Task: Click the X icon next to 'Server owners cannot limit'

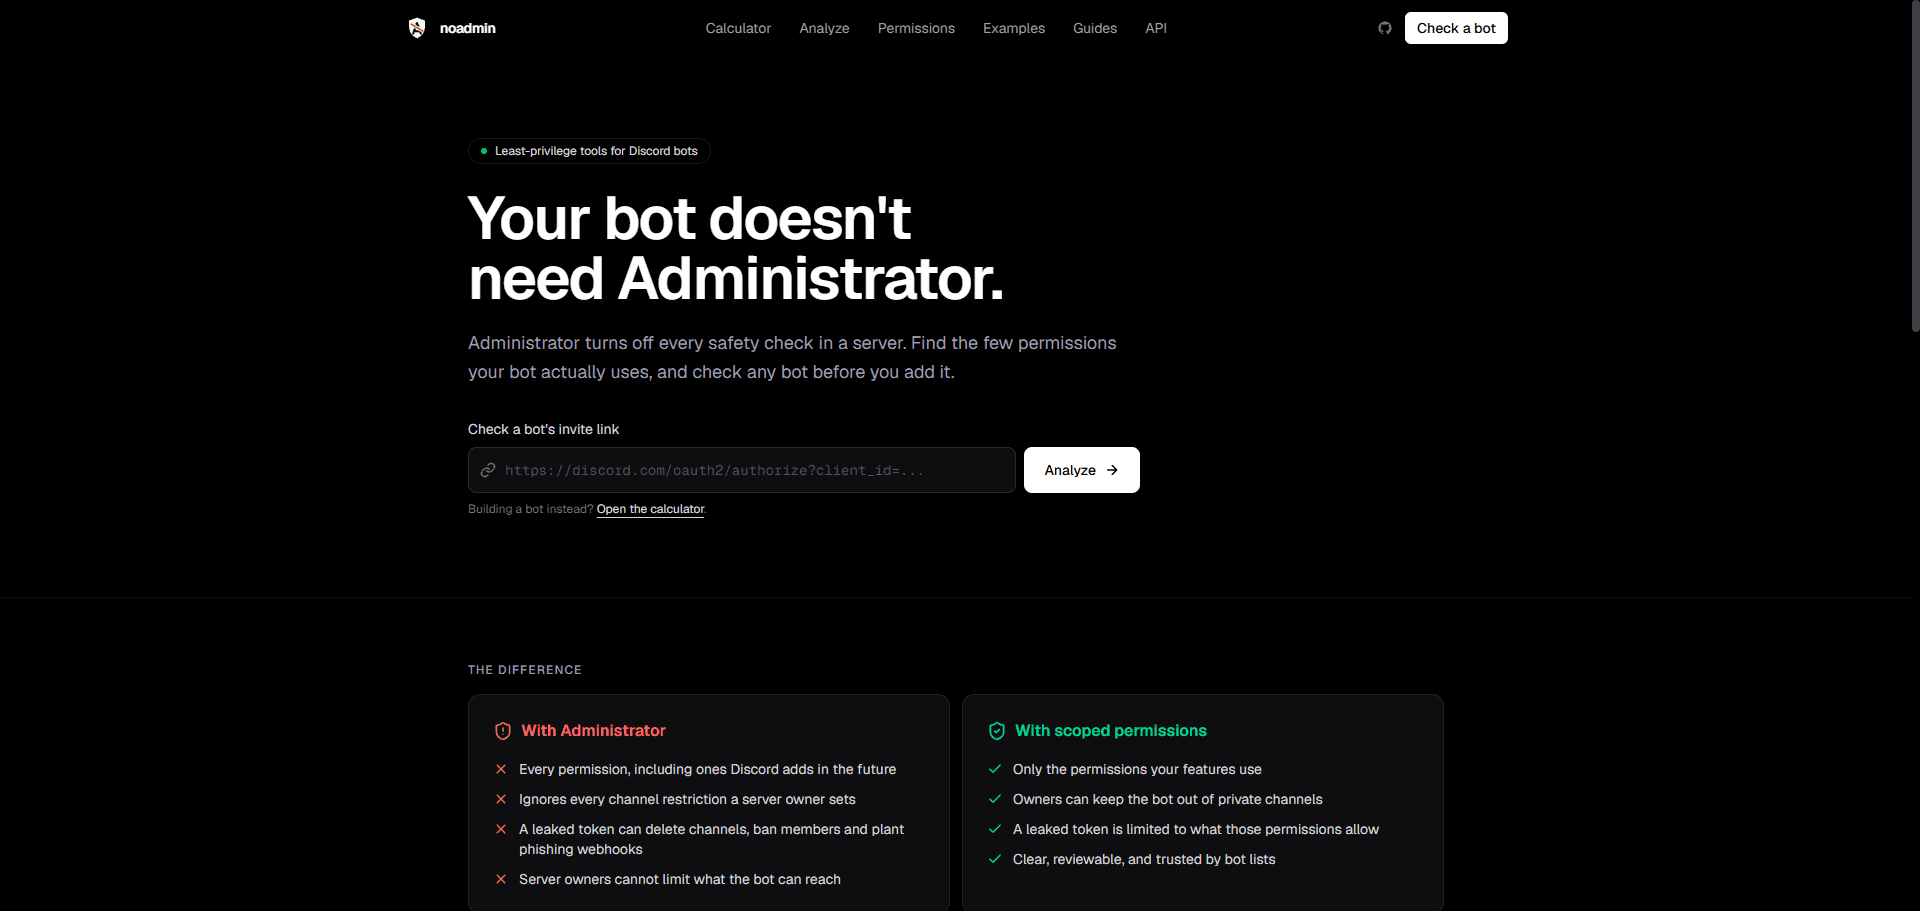Action: pyautogui.click(x=501, y=879)
